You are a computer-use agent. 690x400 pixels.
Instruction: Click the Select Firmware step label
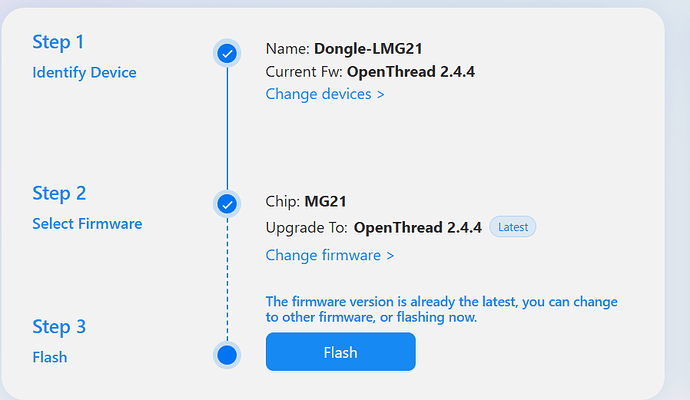click(x=87, y=223)
